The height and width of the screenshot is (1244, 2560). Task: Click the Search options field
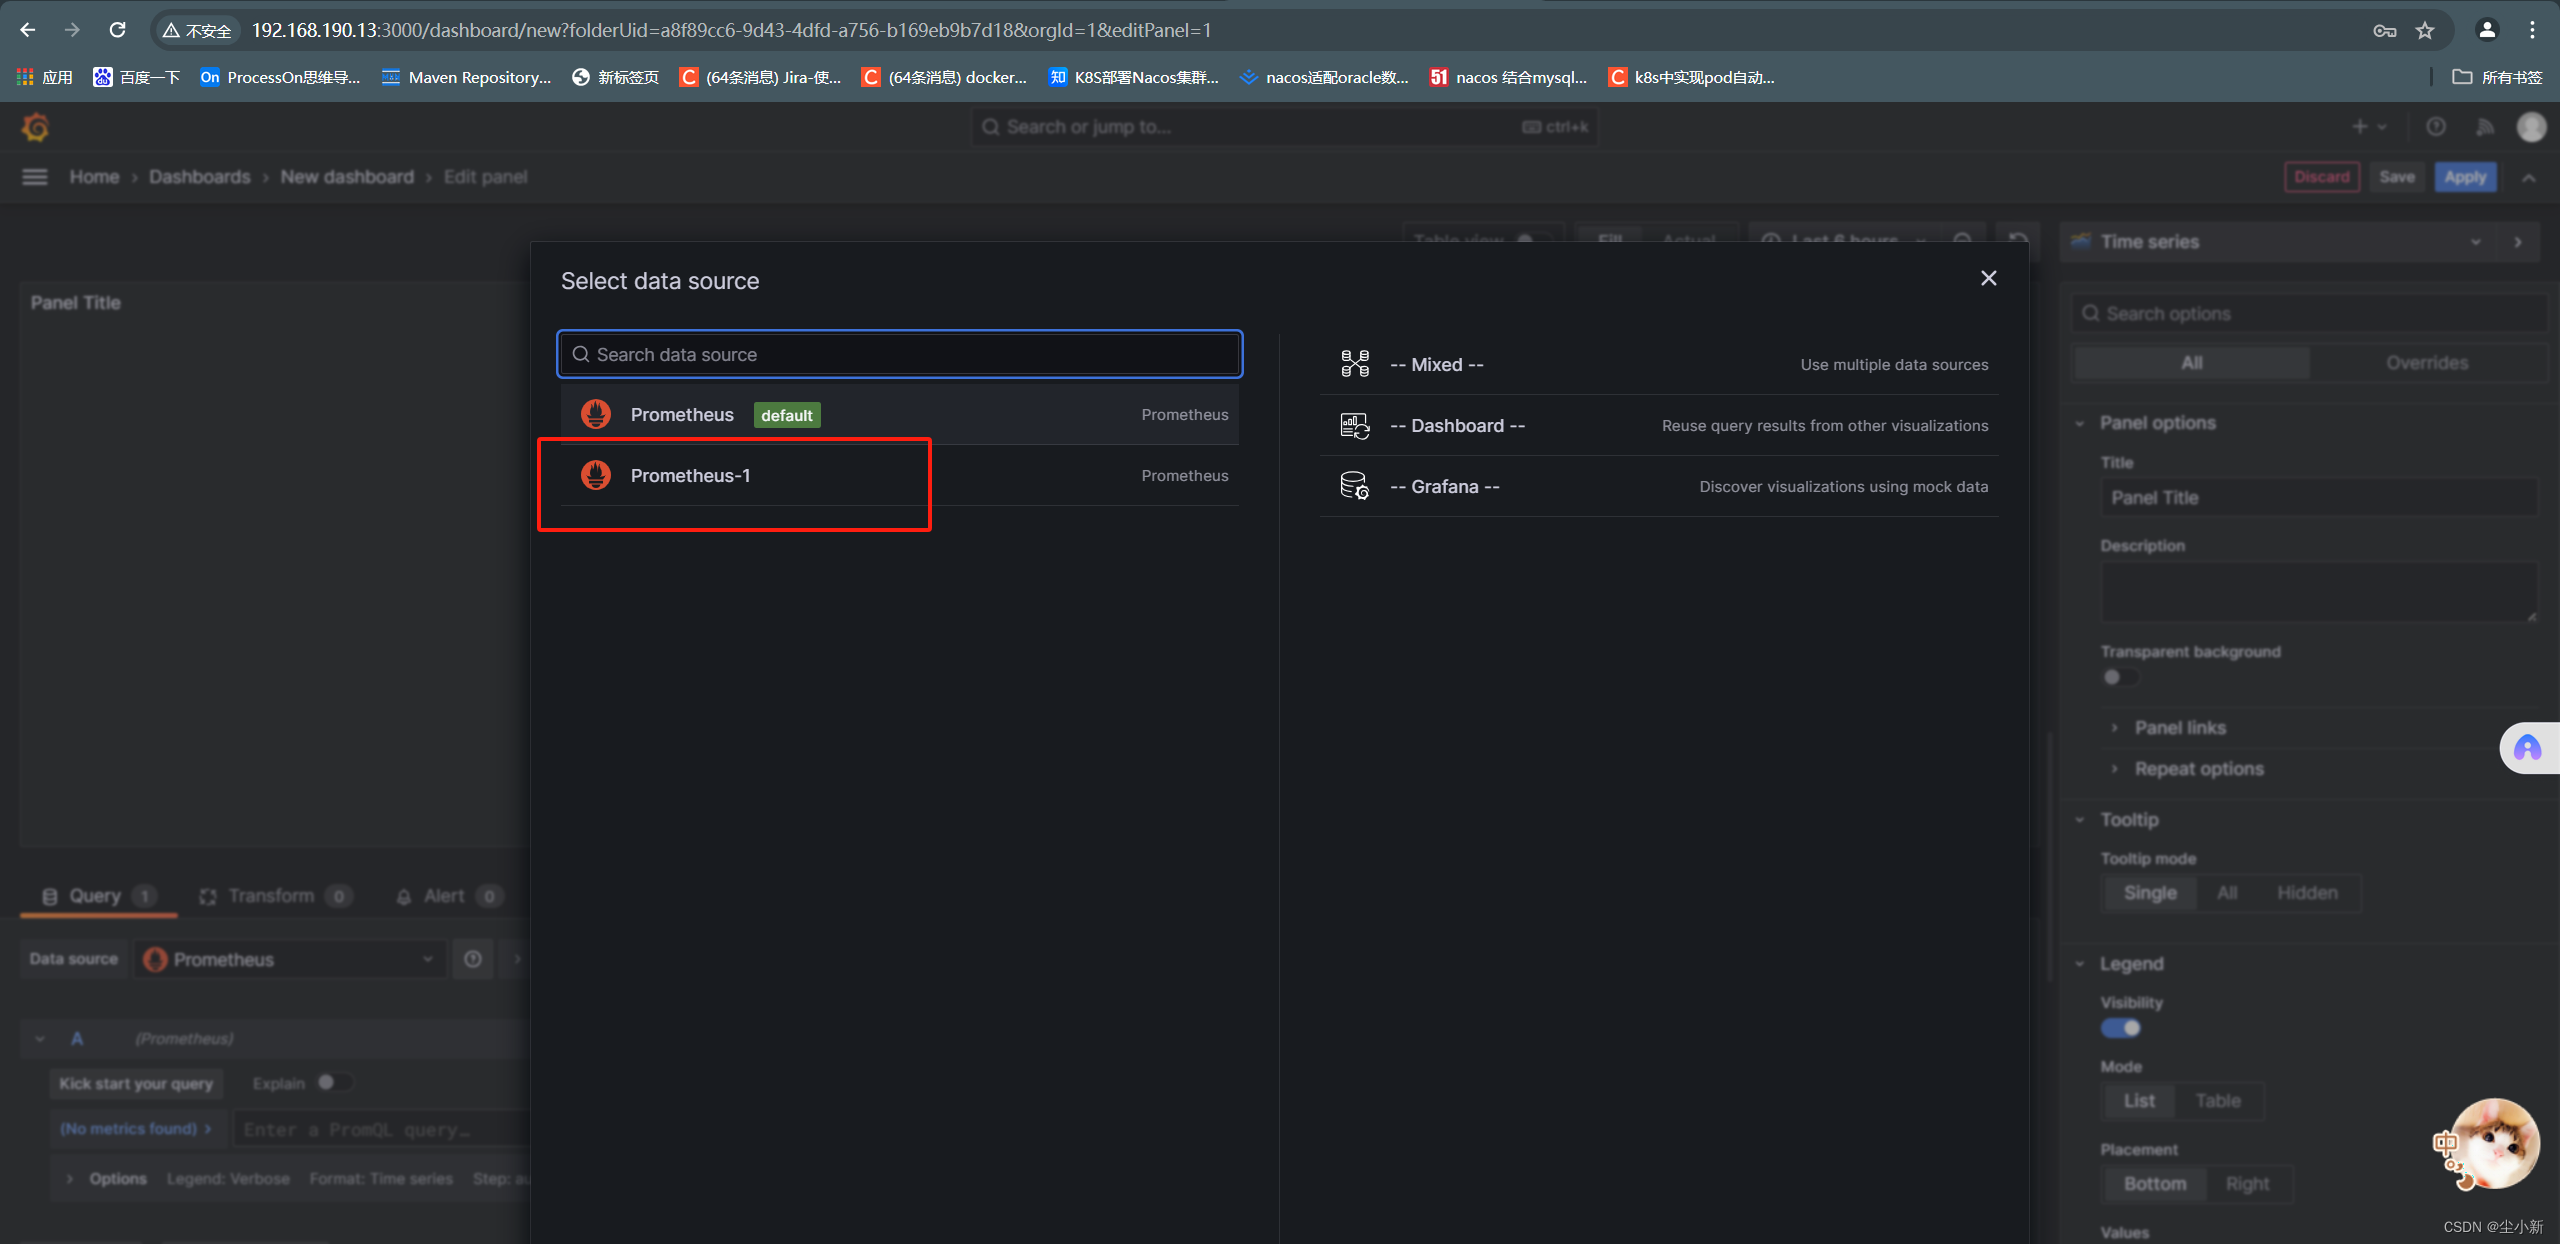tap(2310, 314)
